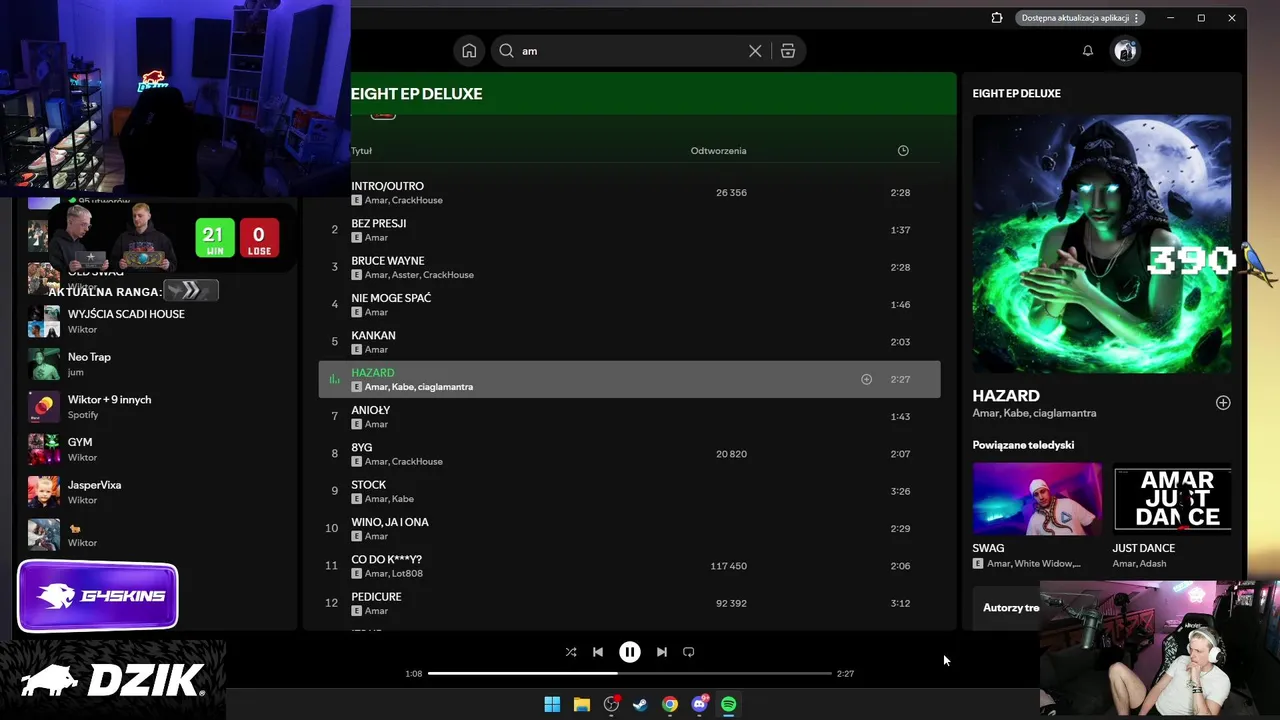Screen dimensions: 1280x720
Task: Open artist Asster link under BRUCE WAYNE
Action: point(405,275)
